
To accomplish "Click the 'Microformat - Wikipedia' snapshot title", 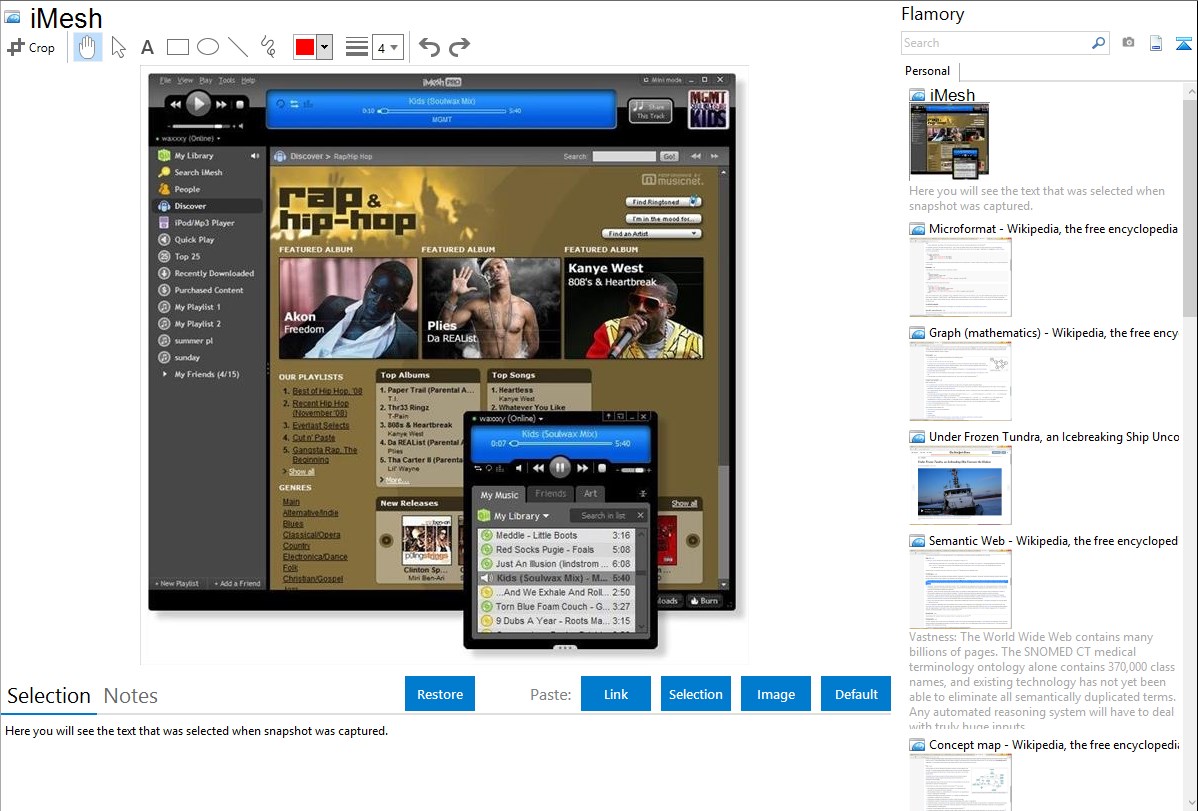I will (x=1053, y=229).
